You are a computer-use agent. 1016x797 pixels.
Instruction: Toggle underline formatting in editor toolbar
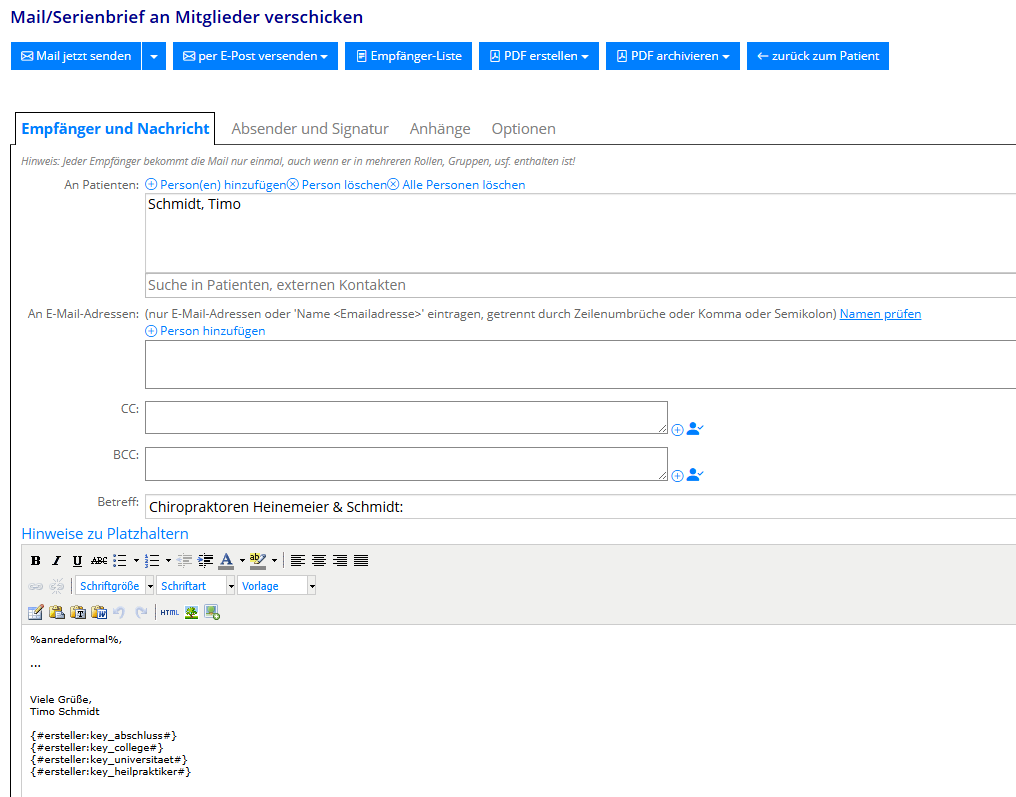(77, 561)
